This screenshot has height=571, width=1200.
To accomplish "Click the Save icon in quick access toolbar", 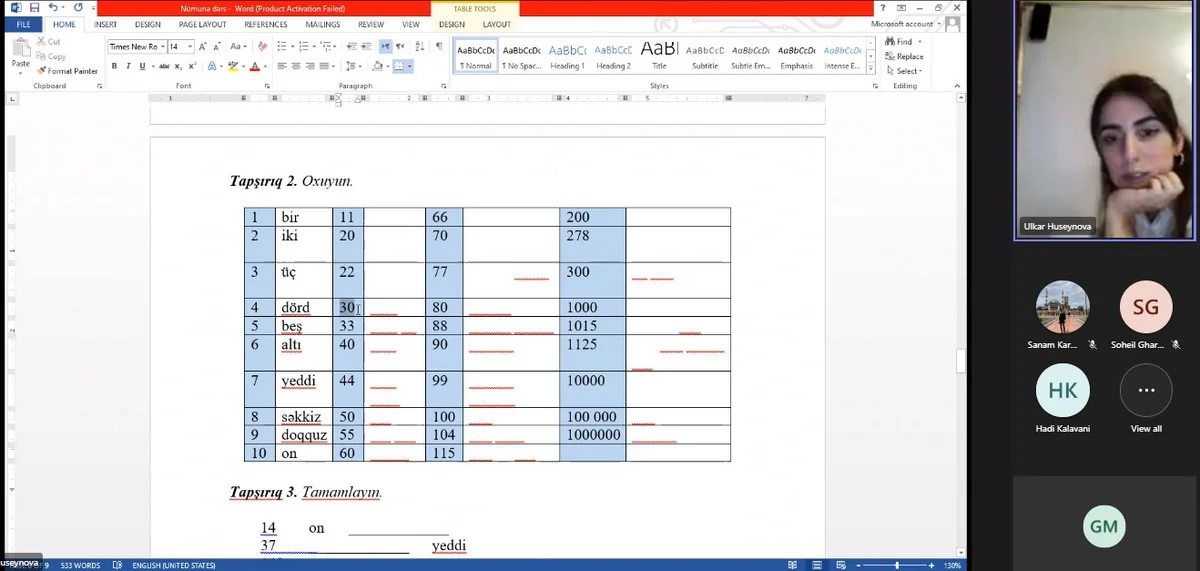I will 33,8.
